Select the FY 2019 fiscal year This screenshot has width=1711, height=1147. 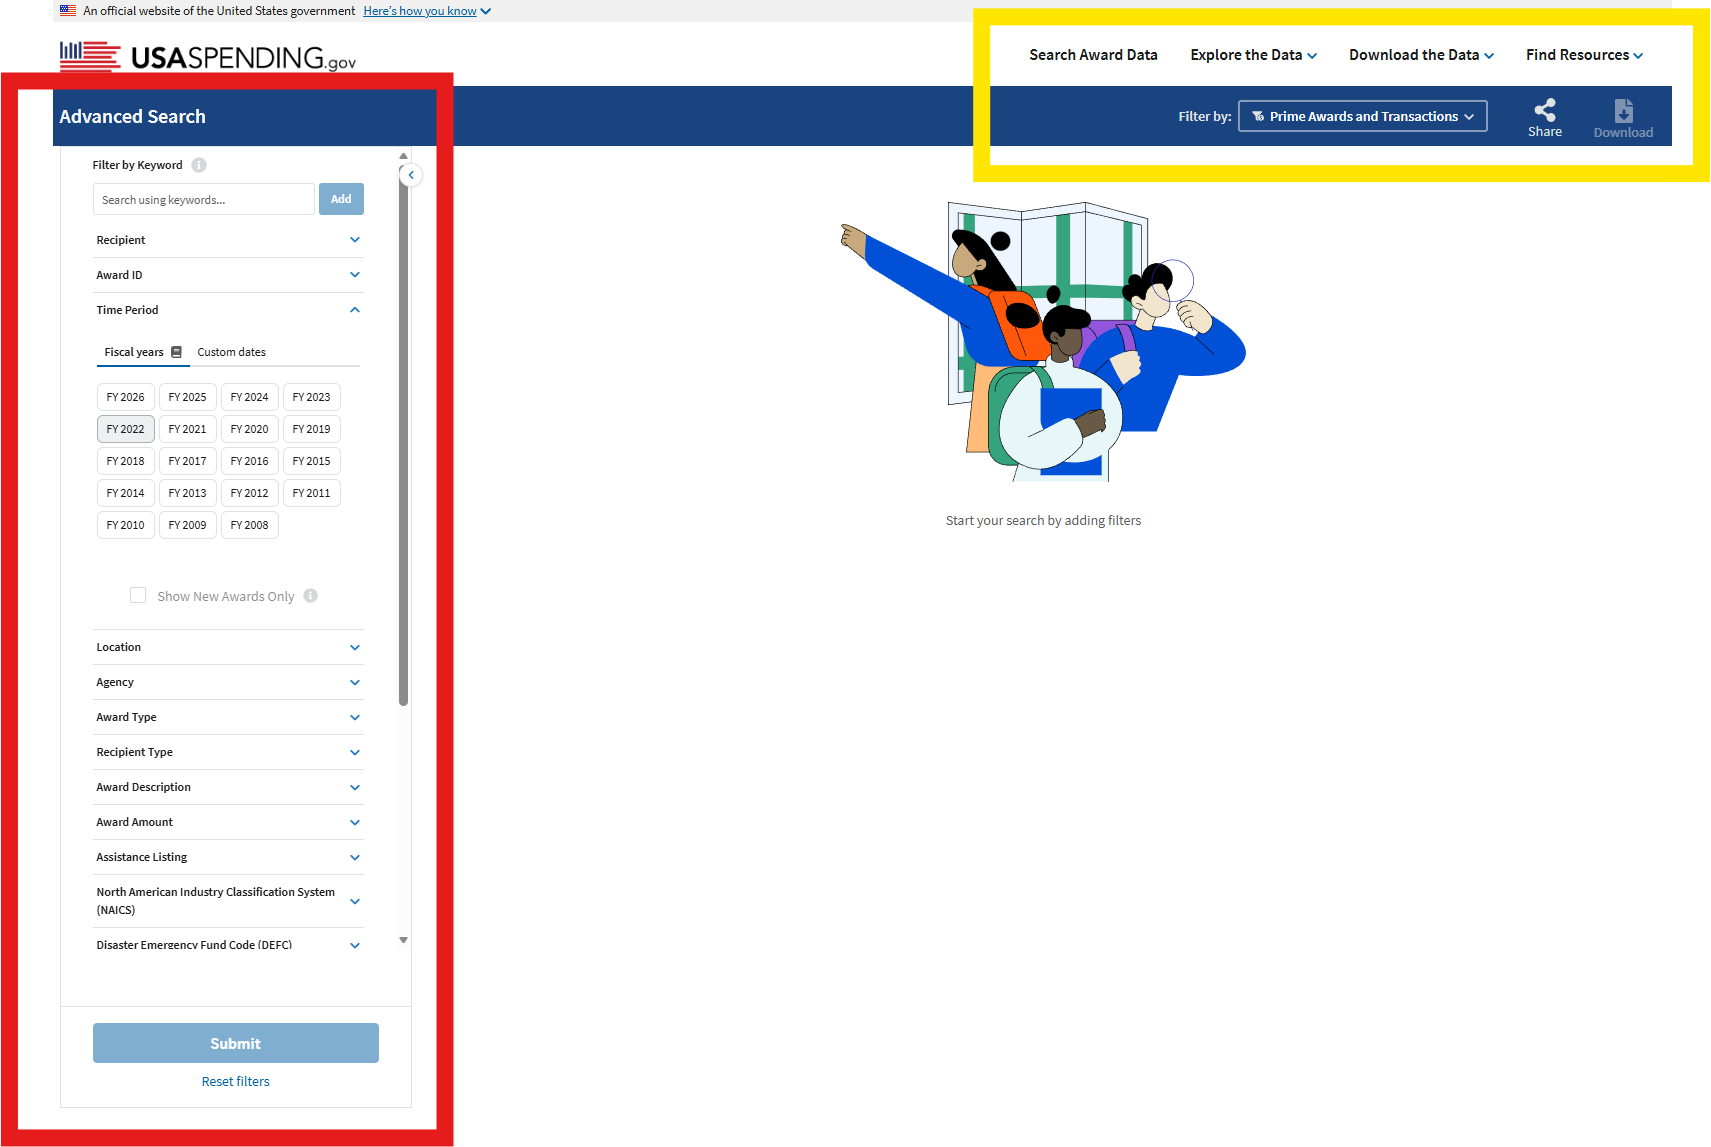pyautogui.click(x=311, y=428)
